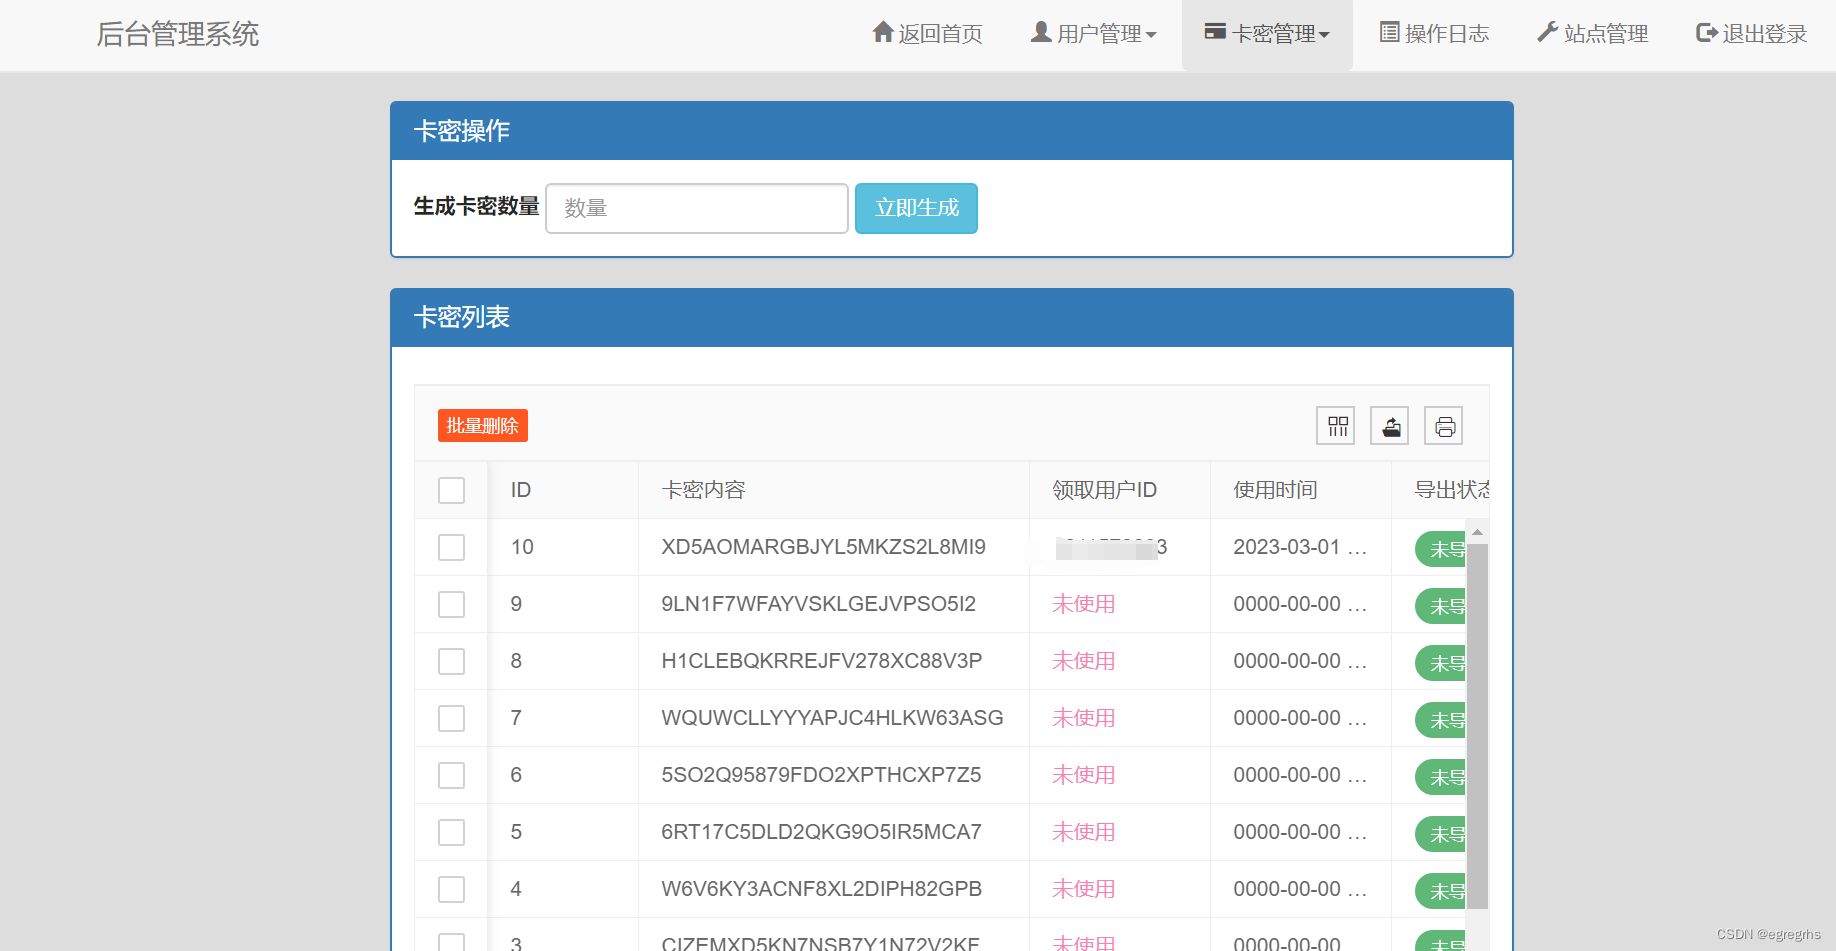This screenshot has height=951, width=1836.
Task: Open the 卡密管理 dropdown menu
Action: point(1267,33)
